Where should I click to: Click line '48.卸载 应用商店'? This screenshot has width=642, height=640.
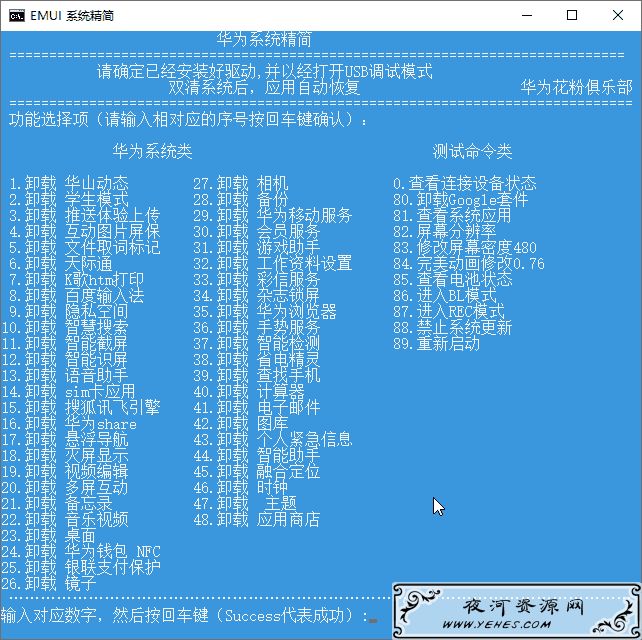pyautogui.click(x=257, y=519)
